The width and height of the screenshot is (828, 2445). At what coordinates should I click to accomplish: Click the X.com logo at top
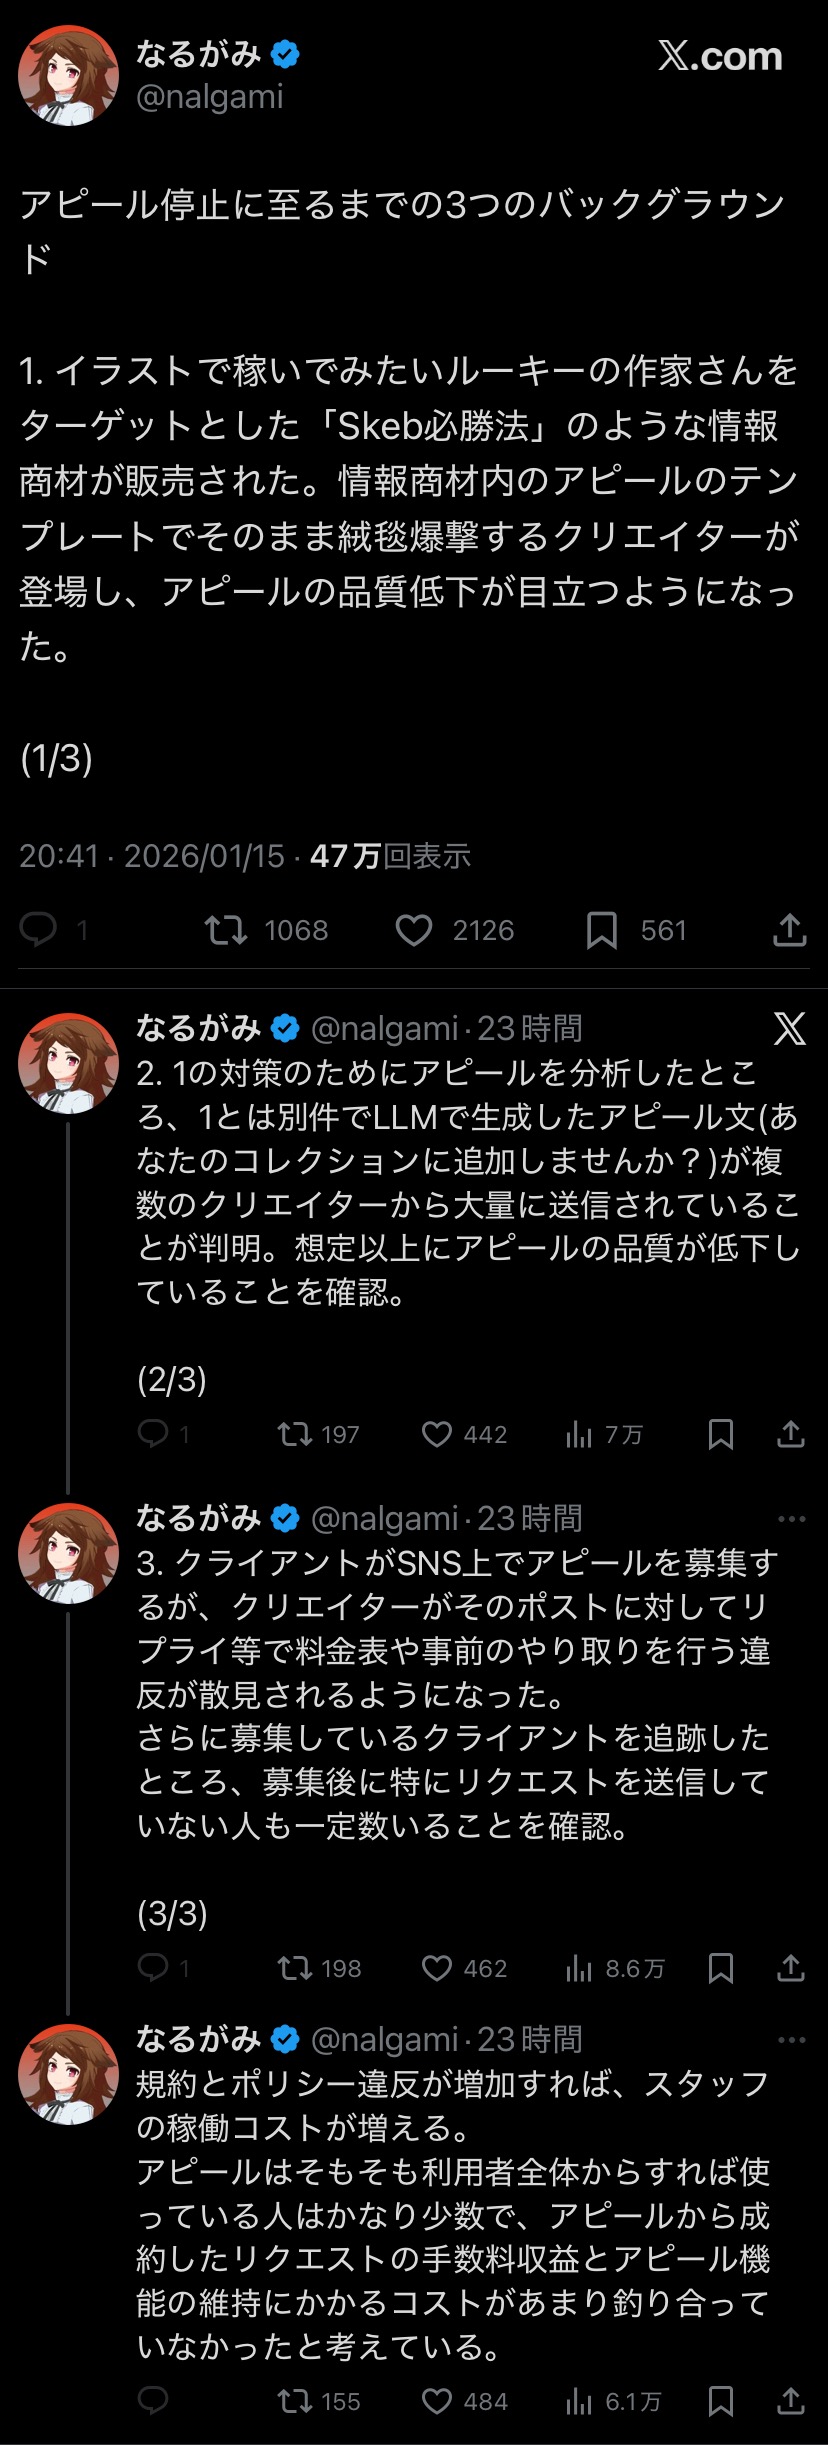(720, 57)
